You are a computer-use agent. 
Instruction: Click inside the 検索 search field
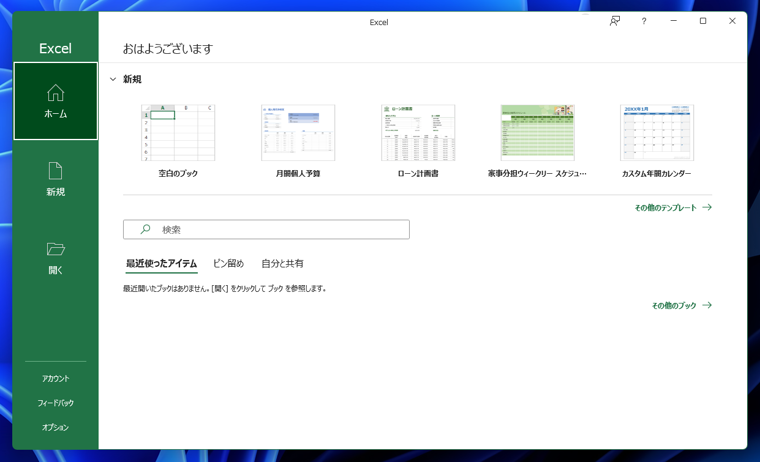click(x=266, y=229)
